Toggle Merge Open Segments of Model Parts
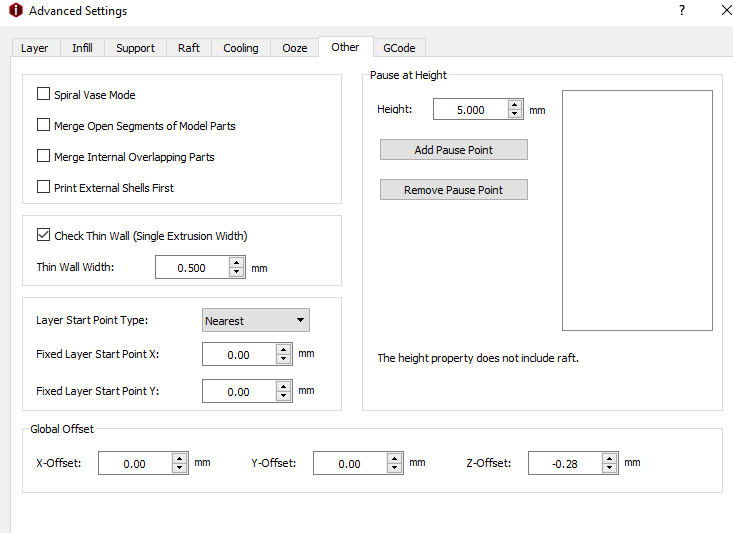The width and height of the screenshot is (733, 533). 43,125
